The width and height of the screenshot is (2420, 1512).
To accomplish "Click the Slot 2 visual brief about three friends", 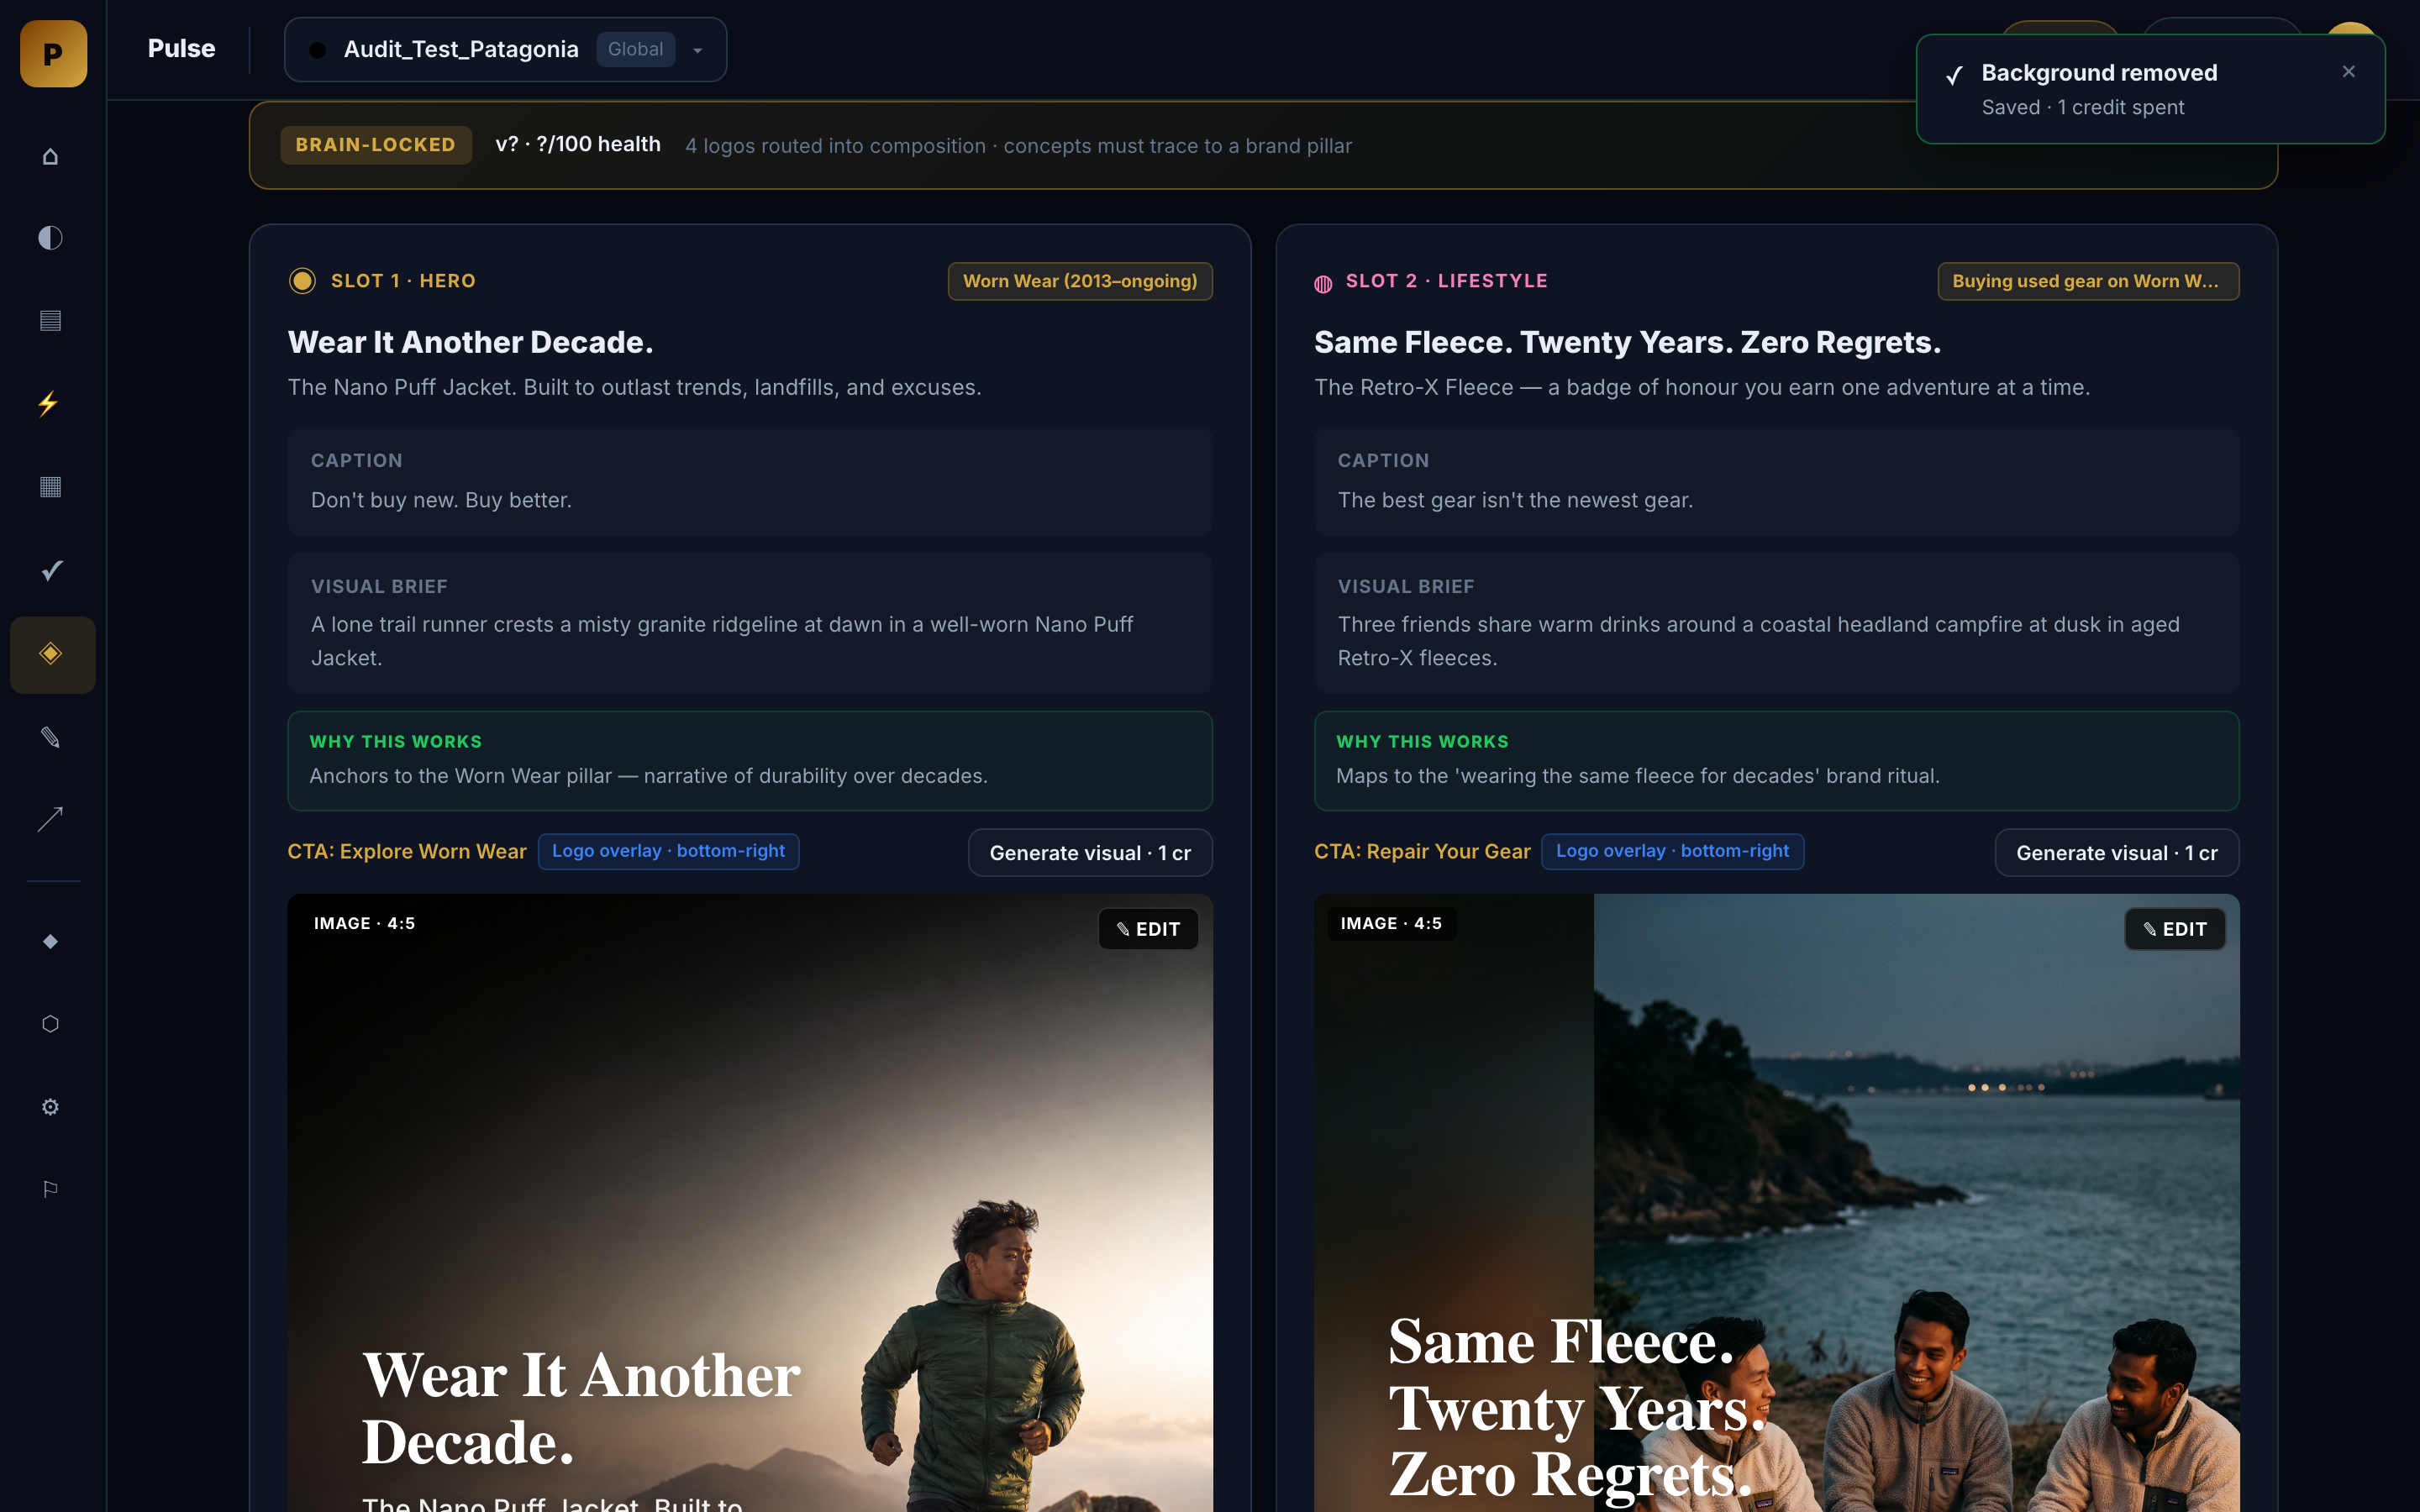I will pyautogui.click(x=1758, y=641).
